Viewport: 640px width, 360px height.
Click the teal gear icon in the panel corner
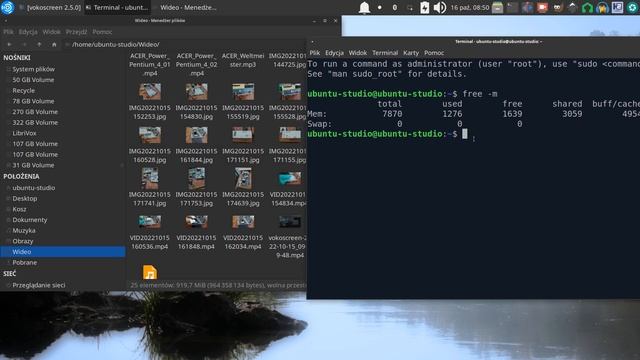(632, 7)
